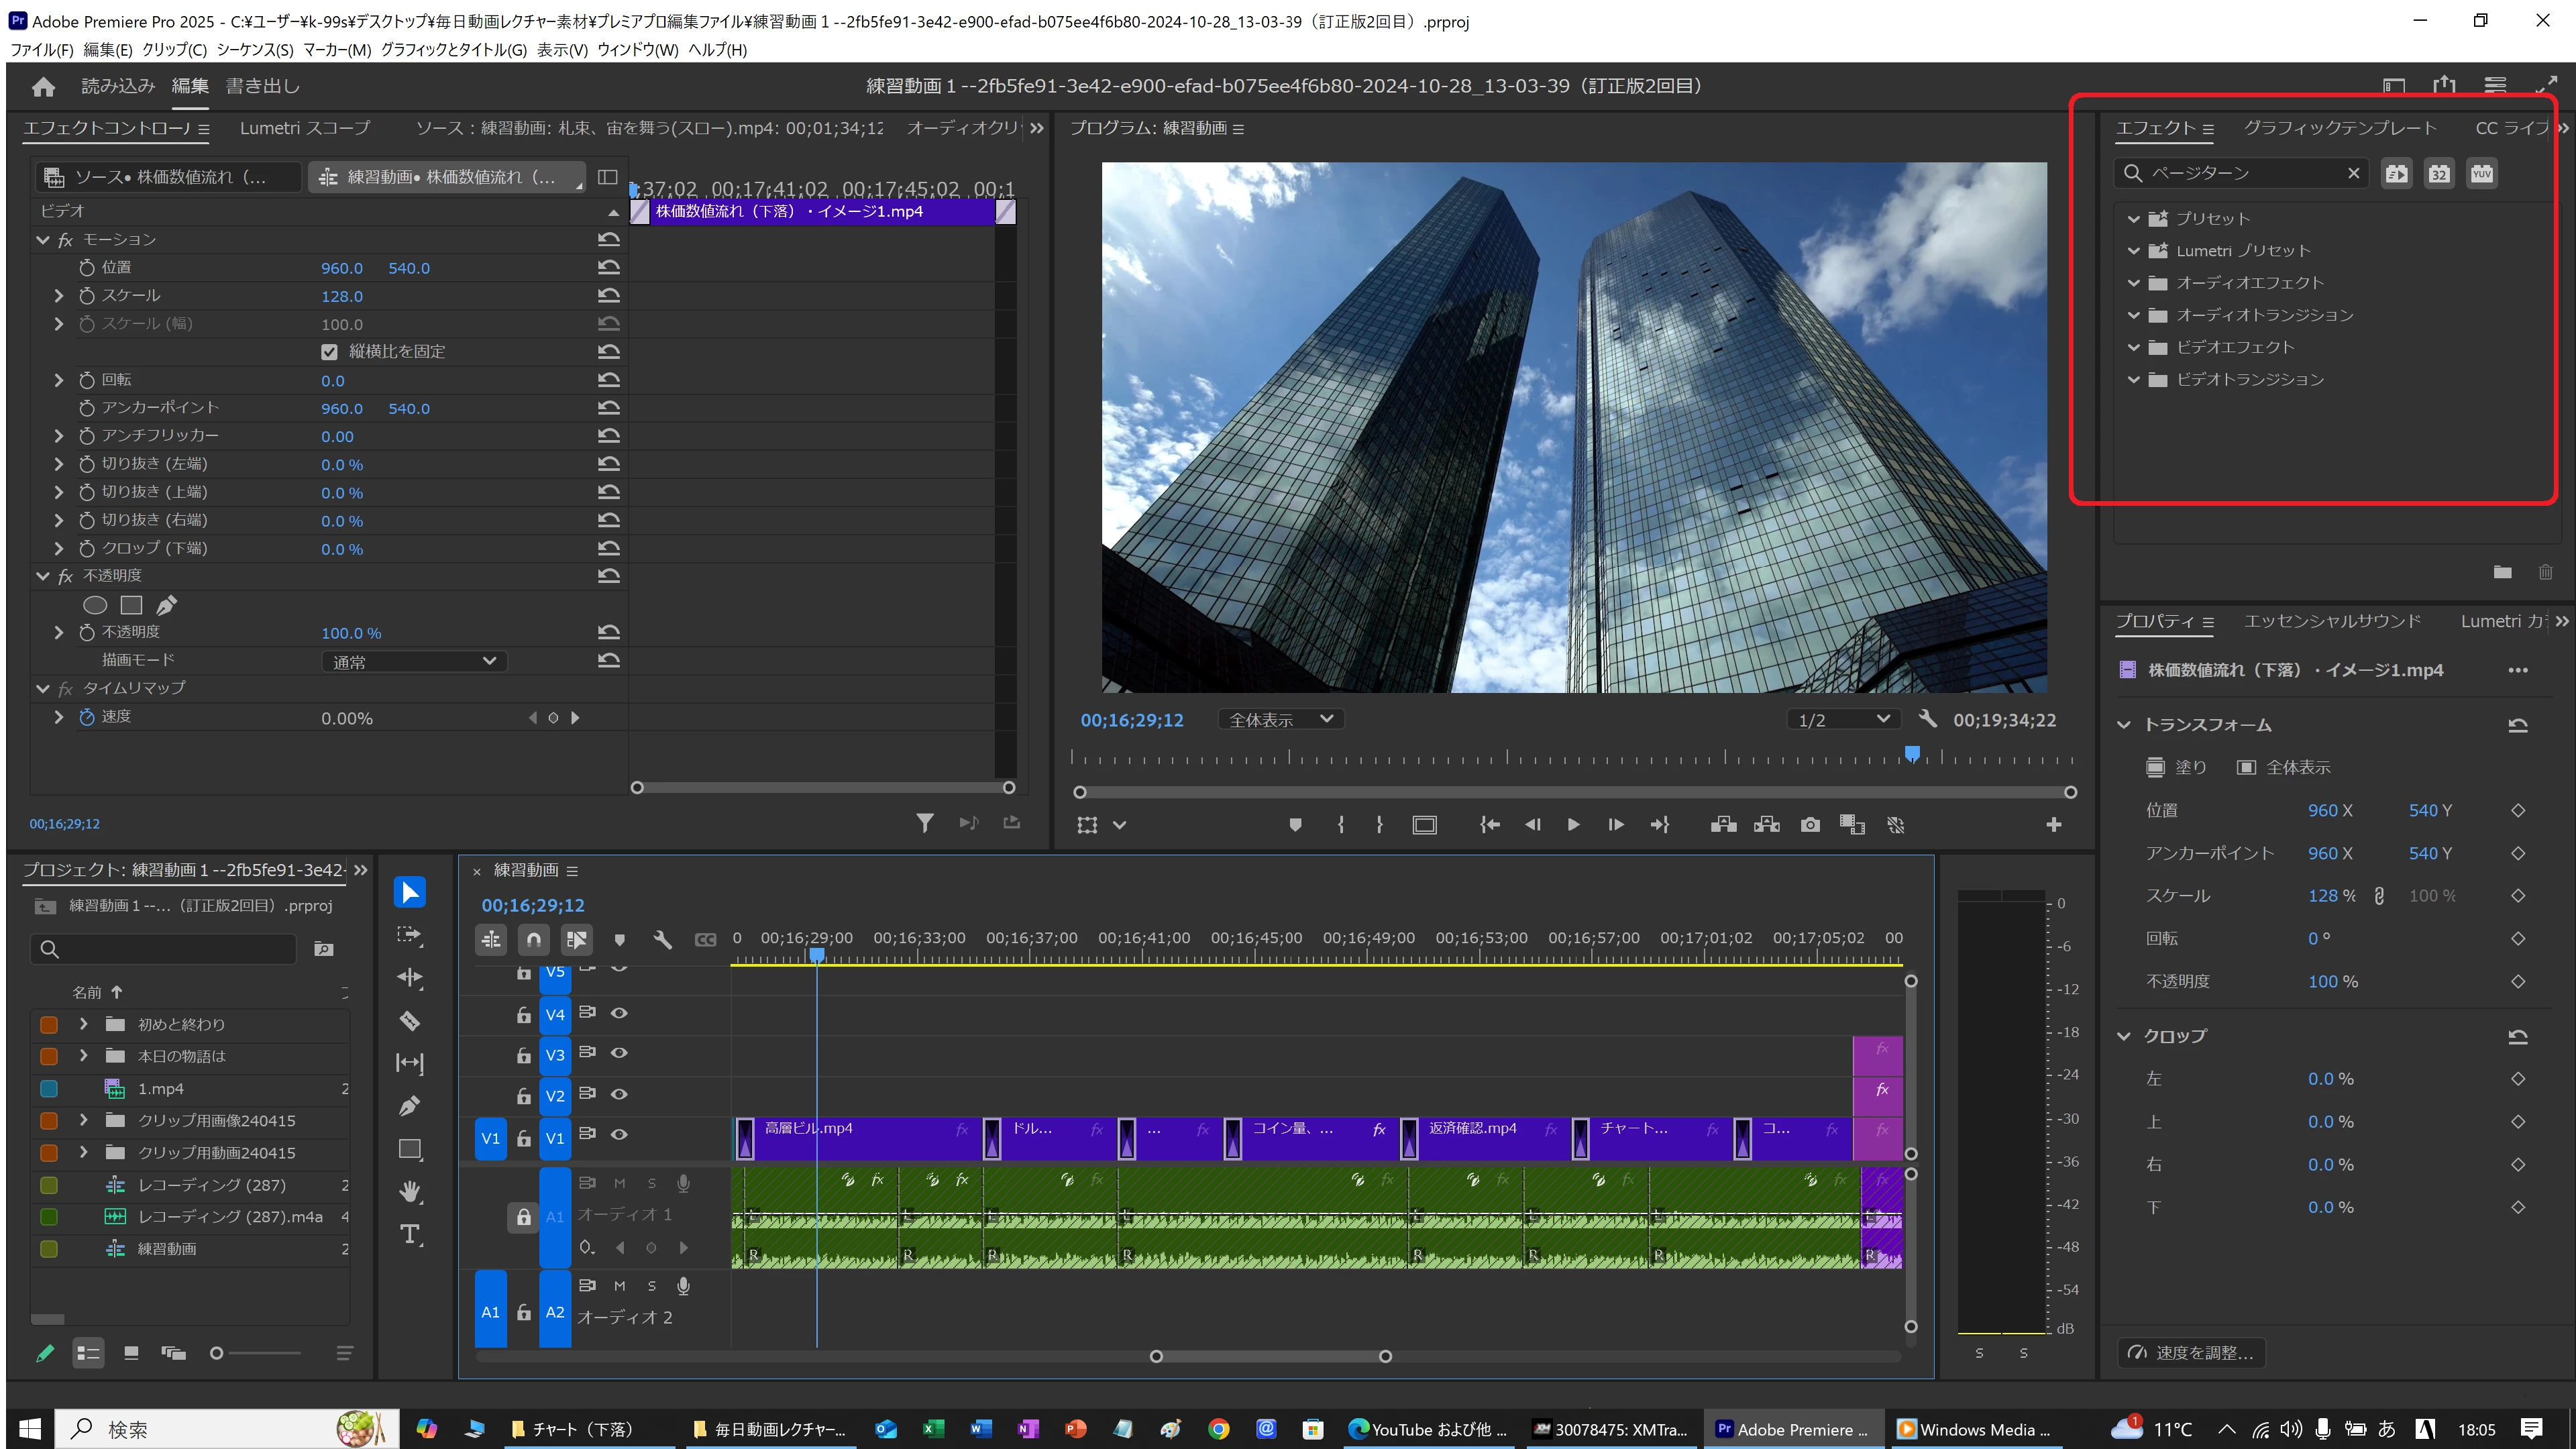2576x1449 pixels.
Task: Expand the ビデオエフェクト folder
Action: (2133, 348)
